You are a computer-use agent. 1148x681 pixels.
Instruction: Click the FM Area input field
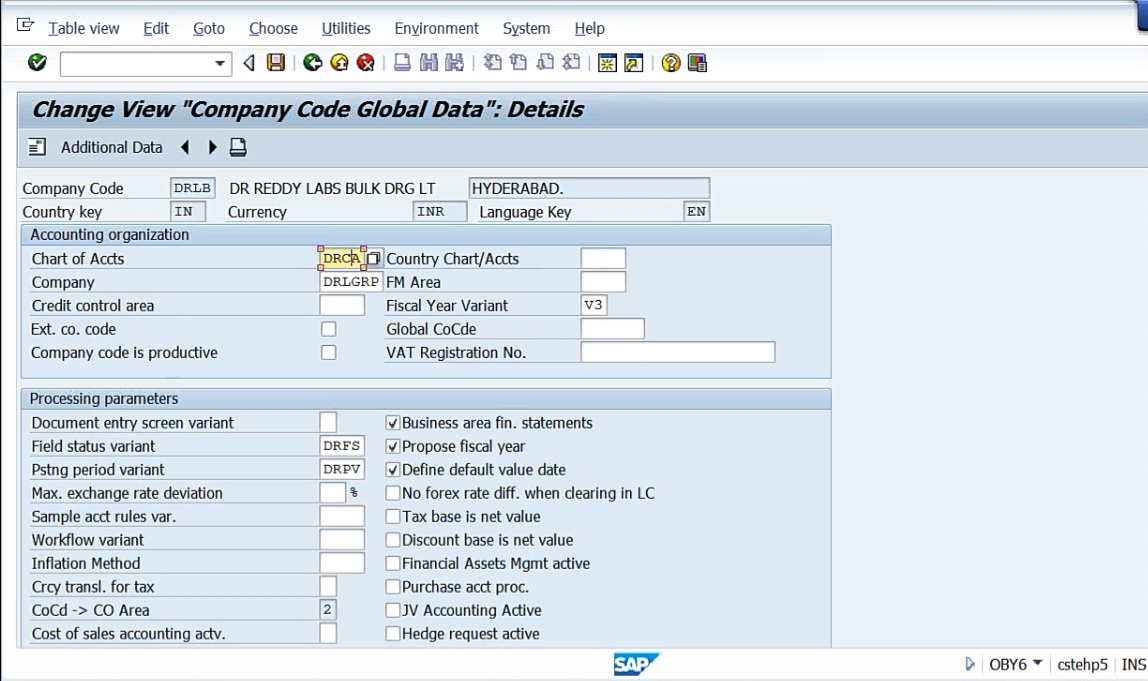coord(603,282)
